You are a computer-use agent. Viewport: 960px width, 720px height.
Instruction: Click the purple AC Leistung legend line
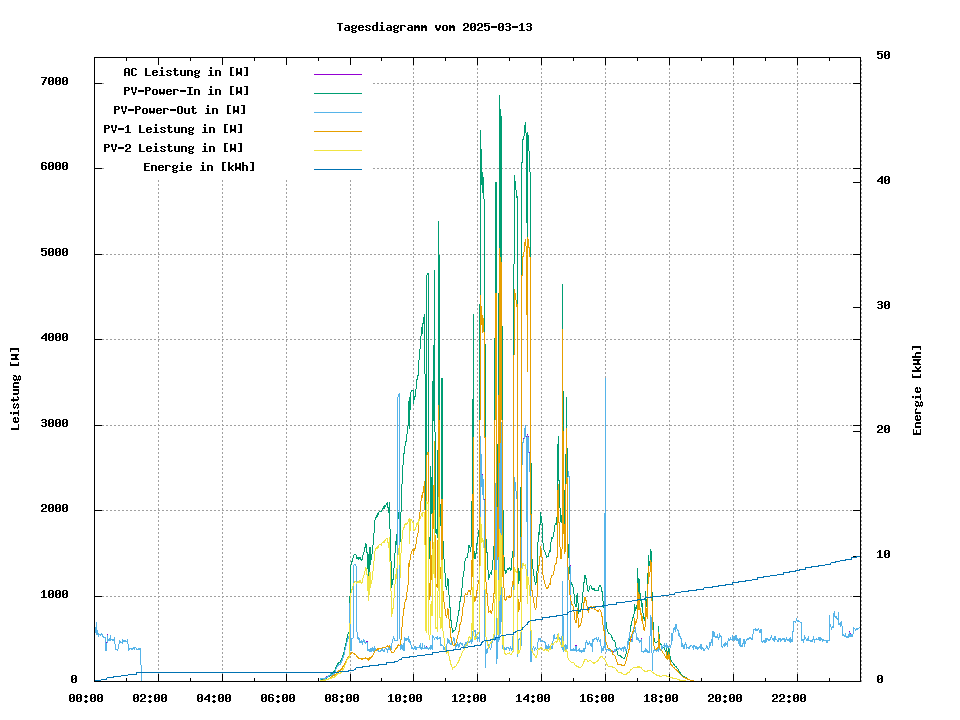click(337, 73)
